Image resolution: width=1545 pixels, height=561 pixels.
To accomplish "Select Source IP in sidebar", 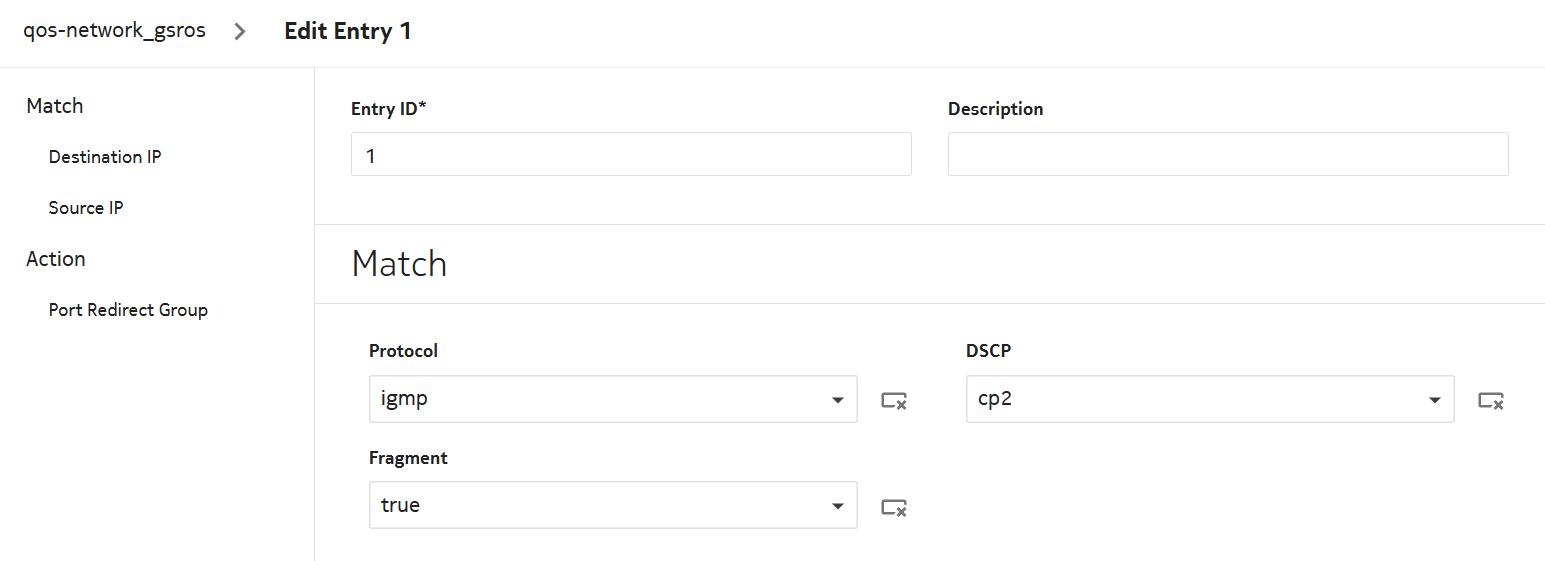I will 86,208.
